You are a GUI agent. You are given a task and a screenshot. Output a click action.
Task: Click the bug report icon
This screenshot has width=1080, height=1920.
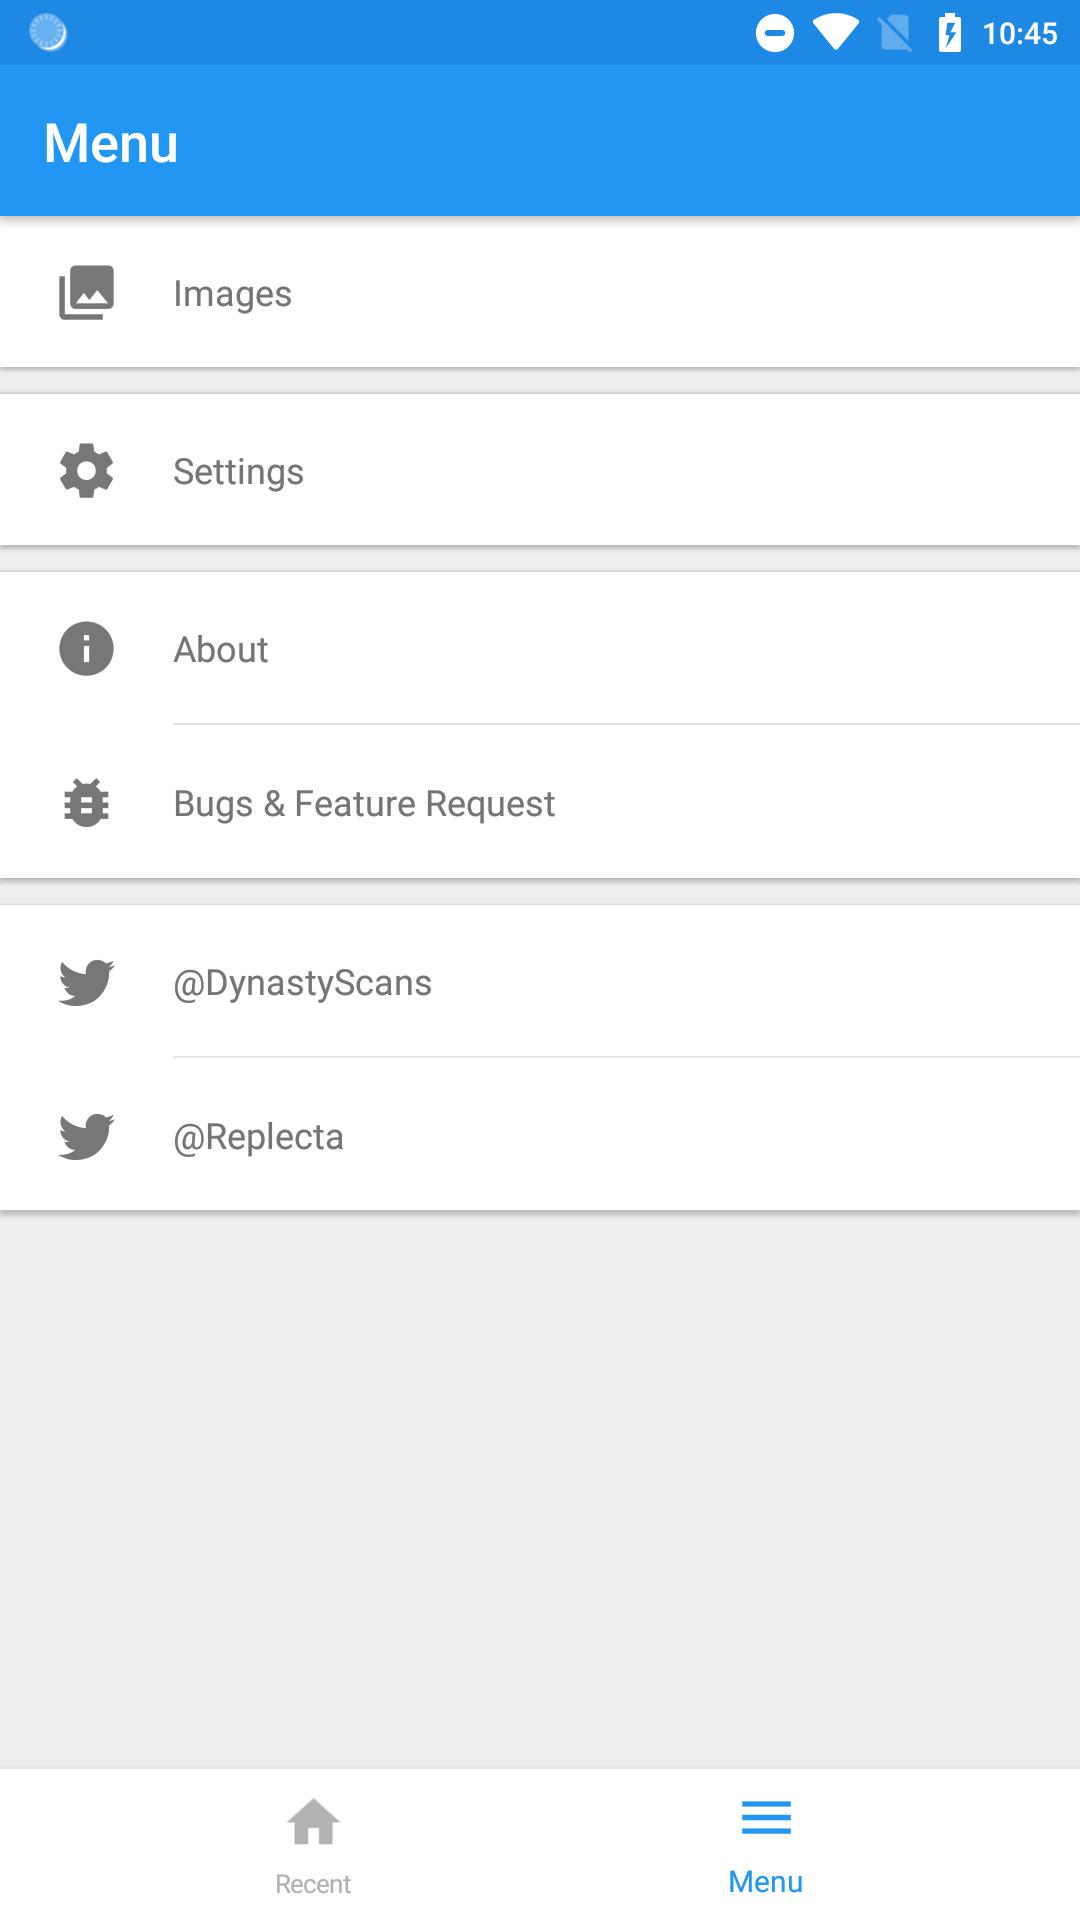coord(87,803)
